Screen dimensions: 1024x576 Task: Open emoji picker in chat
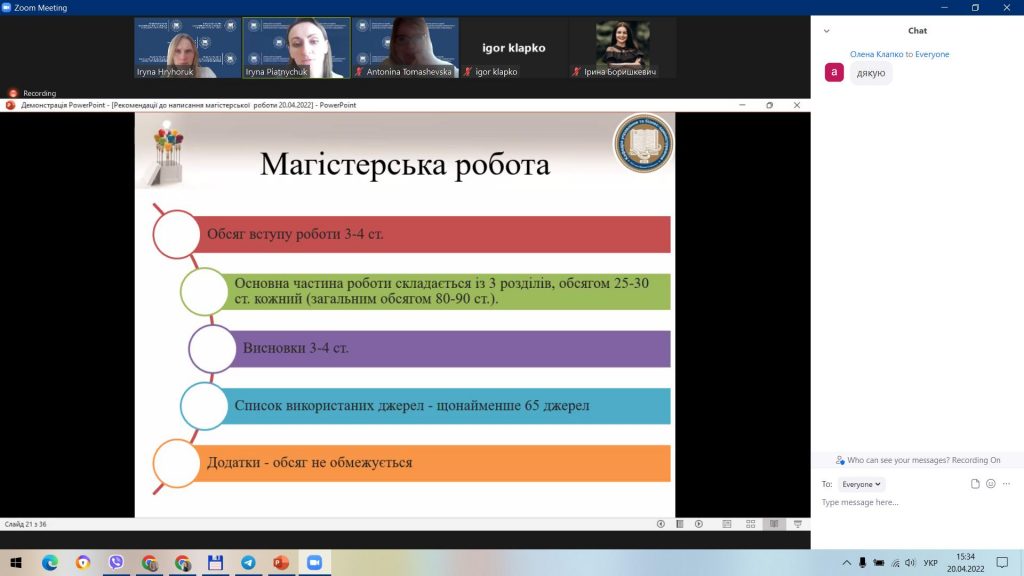[x=991, y=484]
